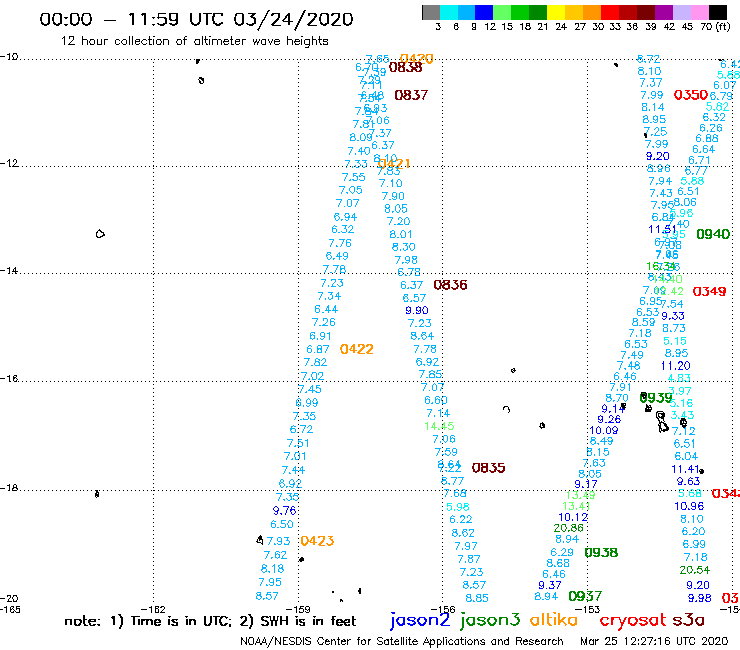Screen dimensions: 740x650
Task: Click the s3a time stamp '0836'
Action: [x=450, y=285]
